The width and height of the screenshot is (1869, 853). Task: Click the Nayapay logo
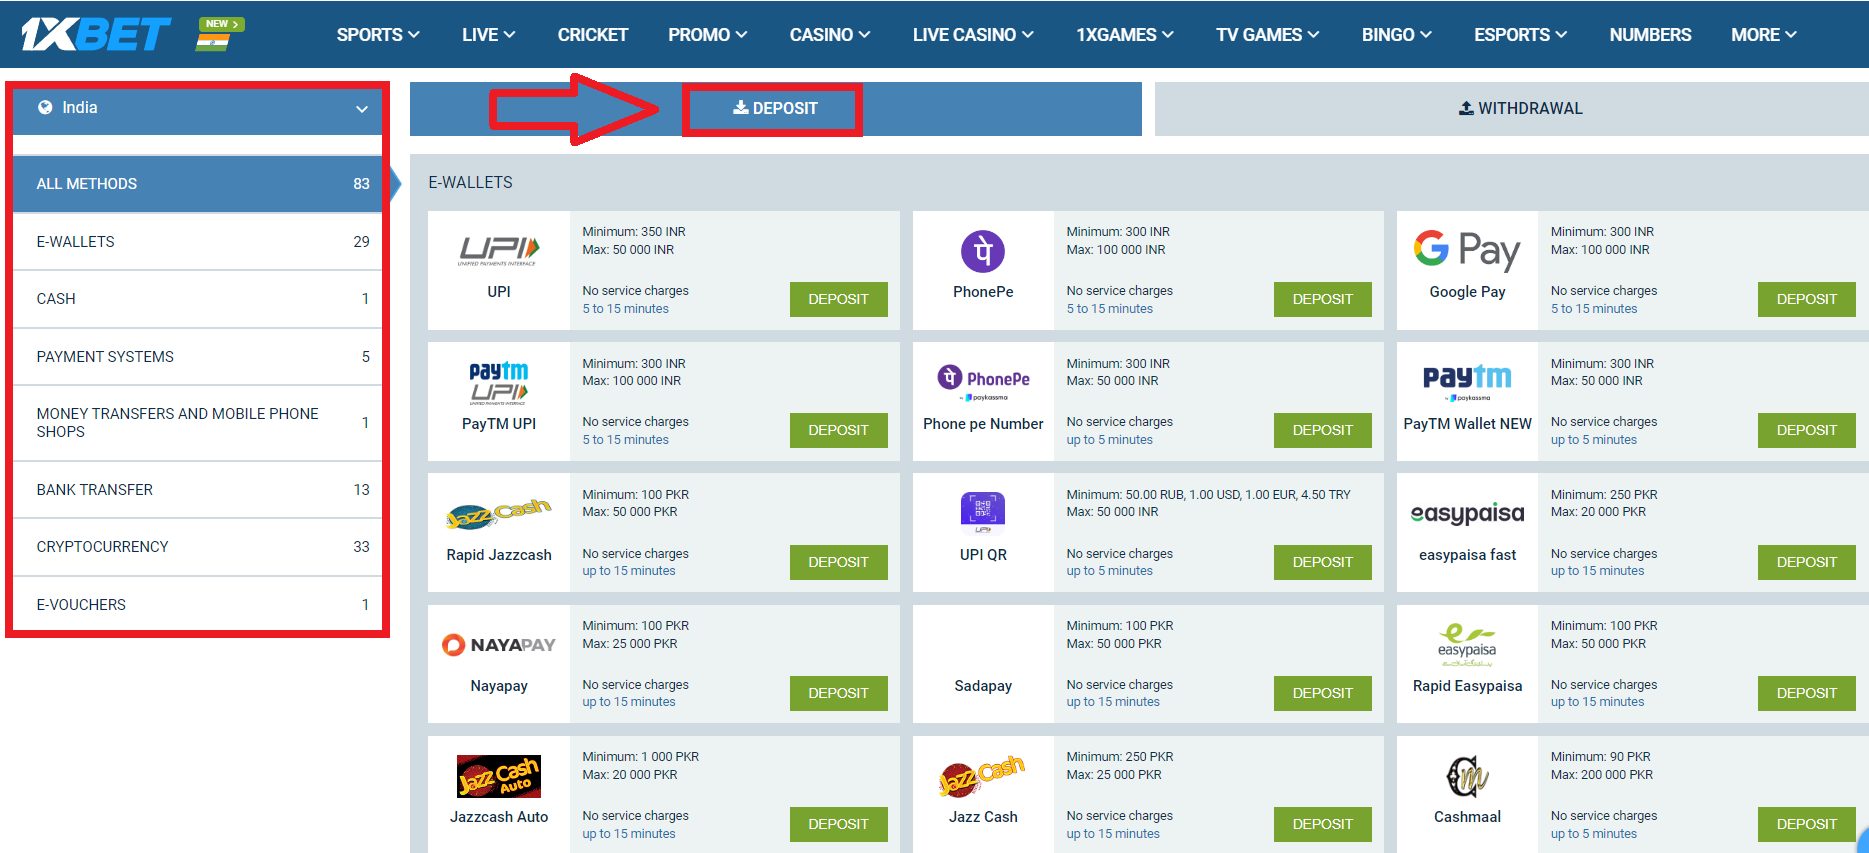pyautogui.click(x=499, y=645)
